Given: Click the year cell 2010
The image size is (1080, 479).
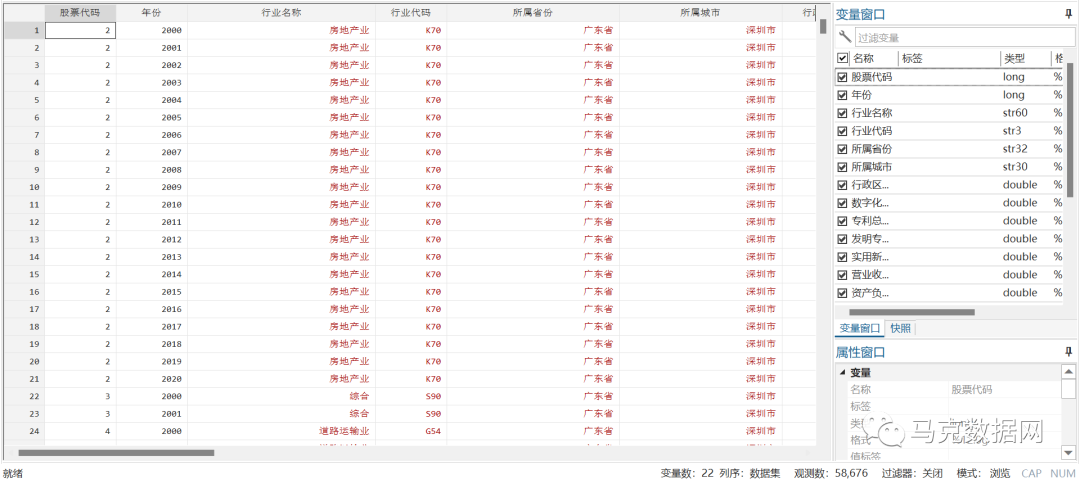Looking at the screenshot, I should (152, 205).
